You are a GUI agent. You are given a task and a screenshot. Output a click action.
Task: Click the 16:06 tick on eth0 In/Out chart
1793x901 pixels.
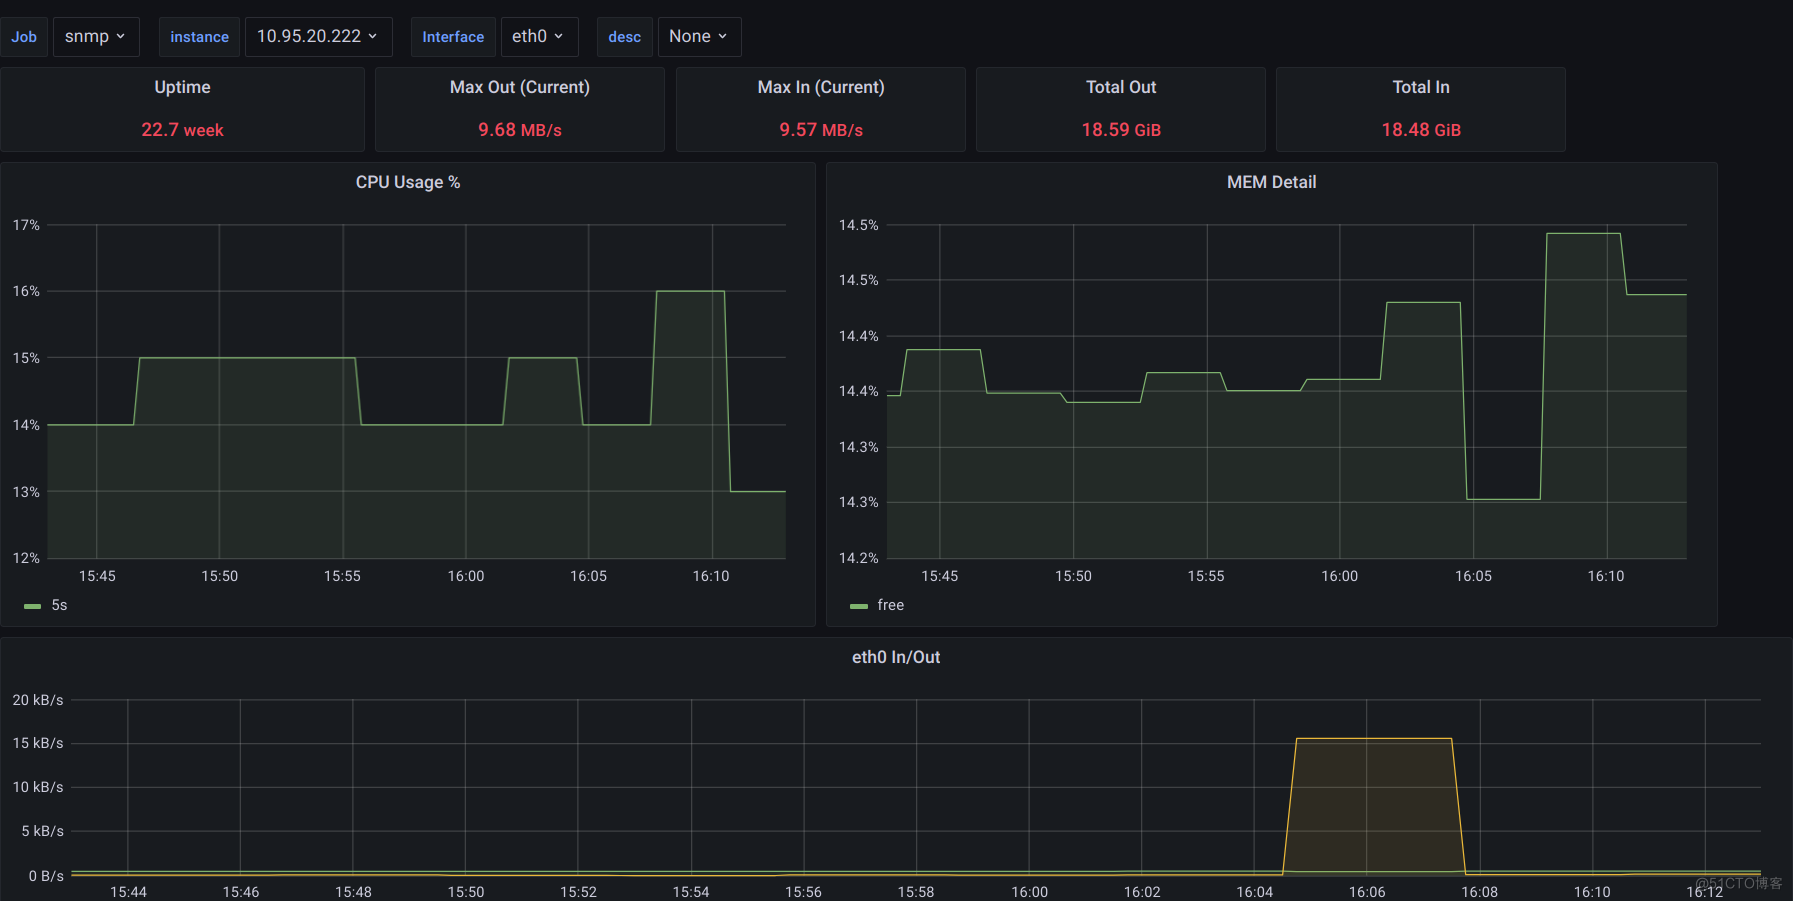(x=1367, y=892)
